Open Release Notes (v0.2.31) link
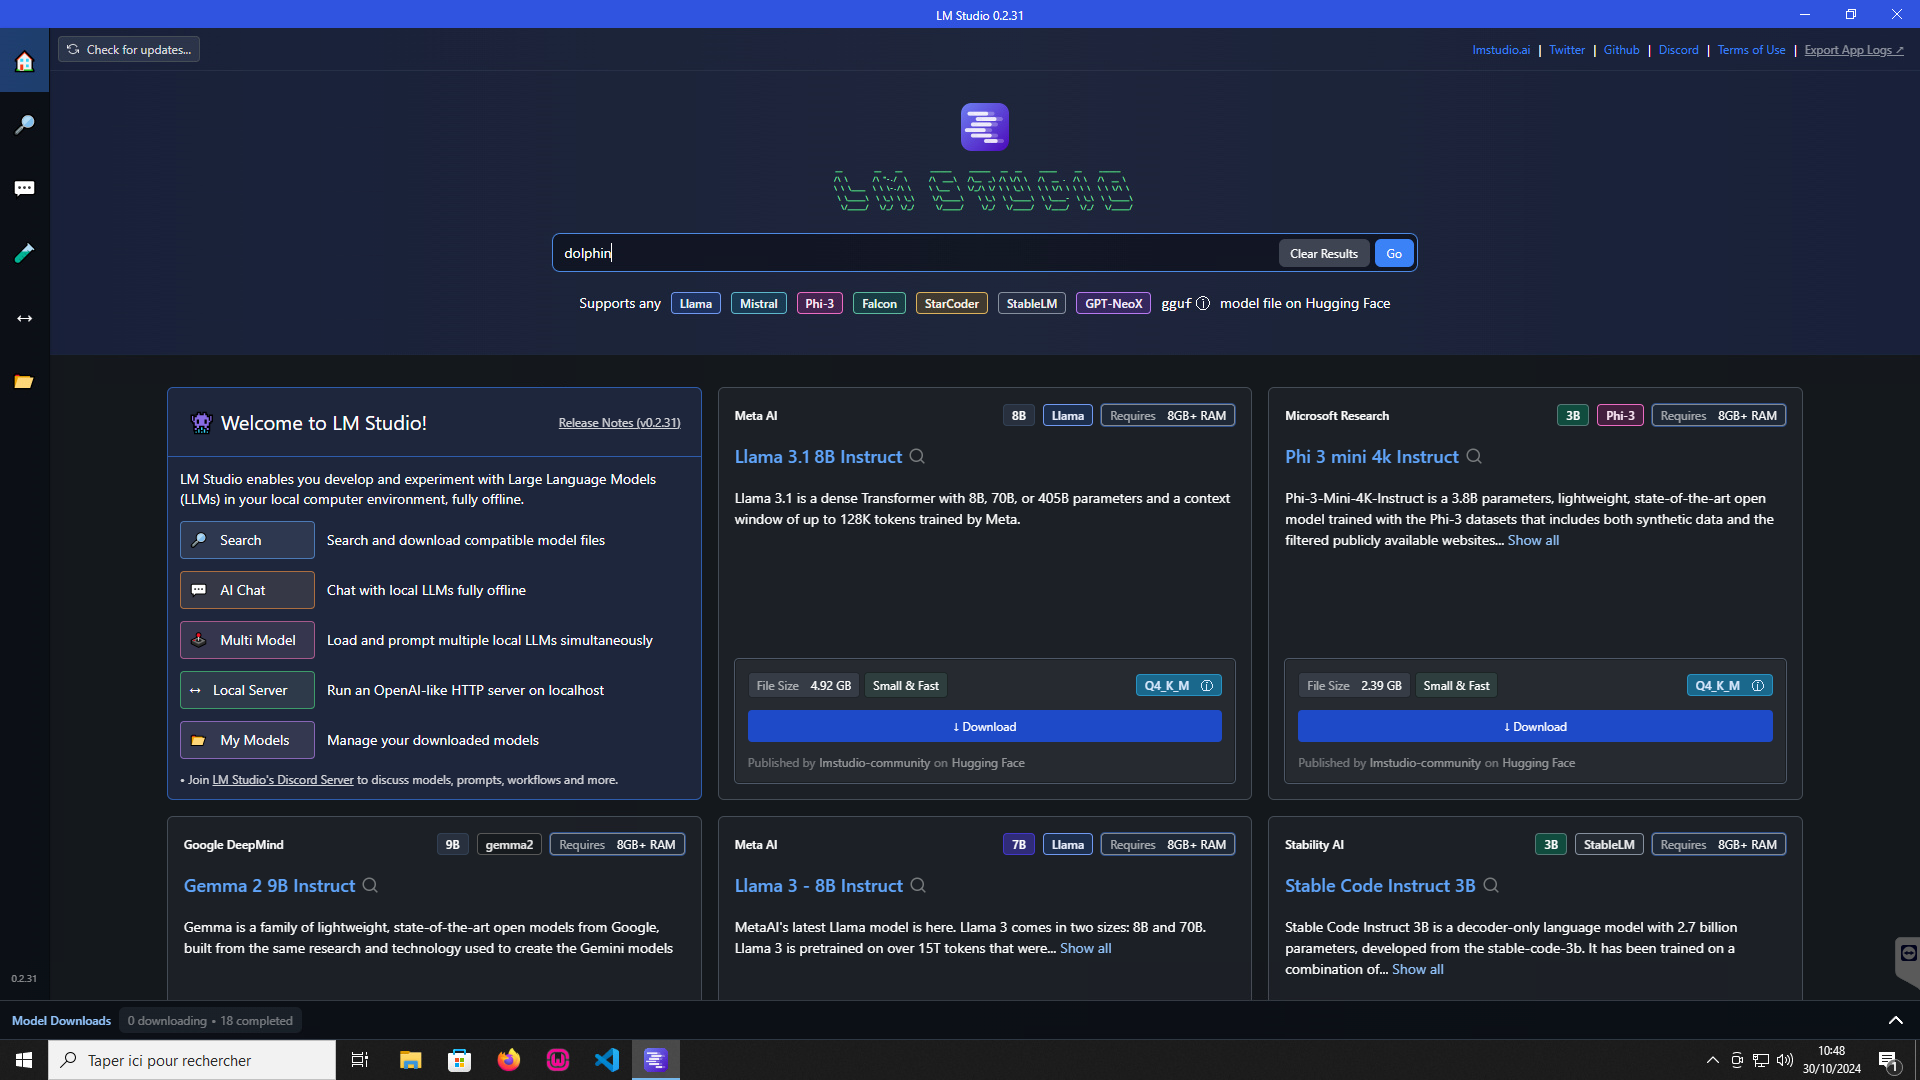 [x=619, y=423]
